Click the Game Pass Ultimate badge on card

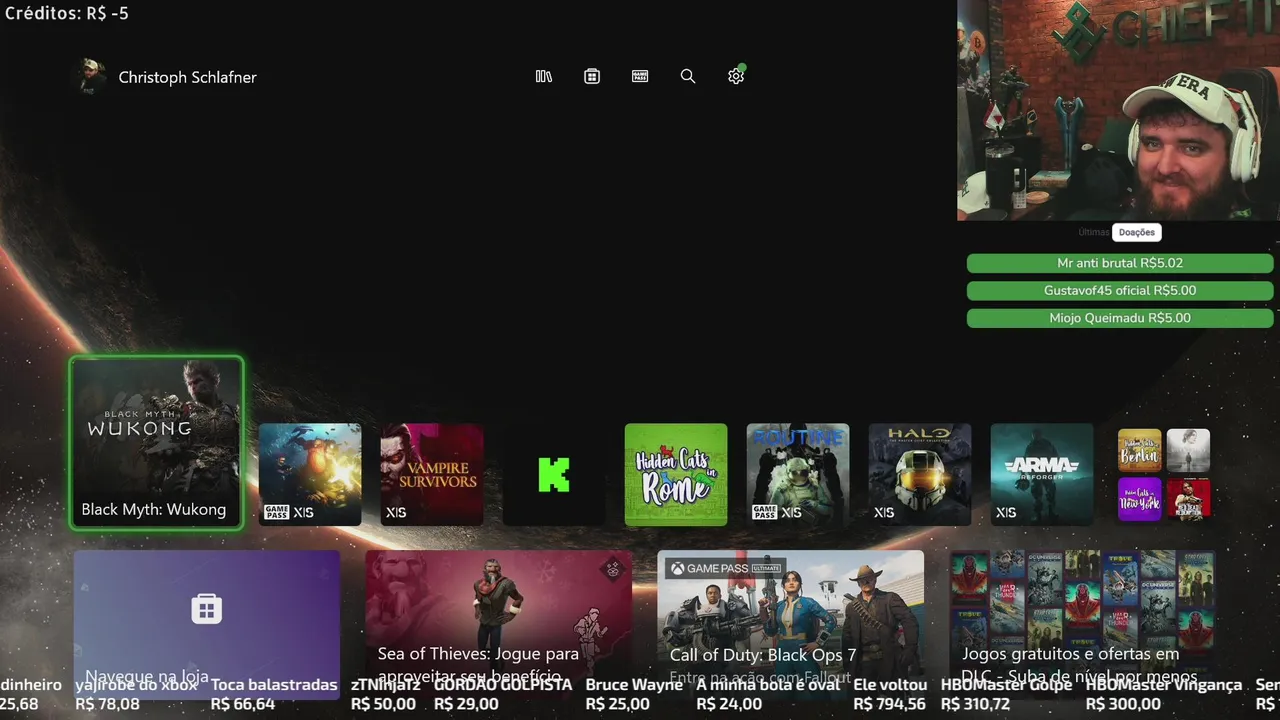pos(725,568)
